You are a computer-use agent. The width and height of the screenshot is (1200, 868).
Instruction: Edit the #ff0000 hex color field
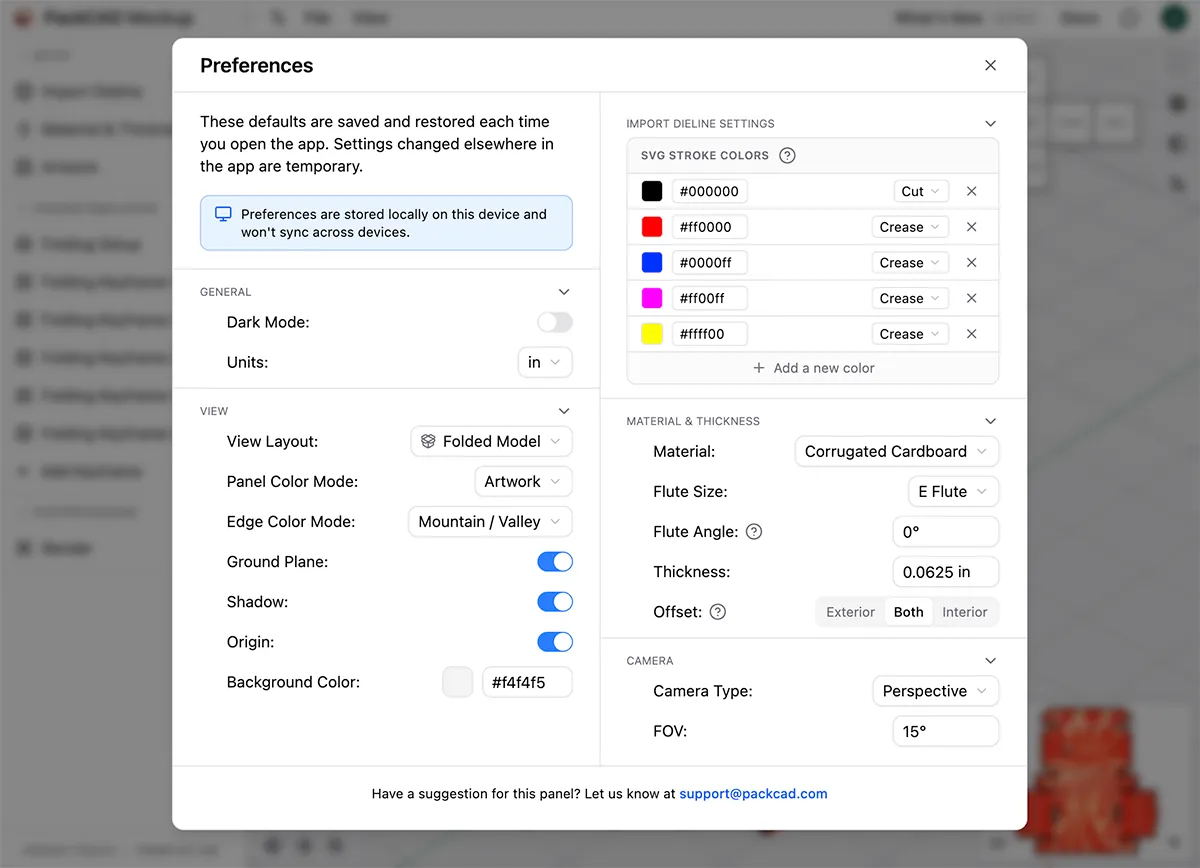tap(709, 227)
